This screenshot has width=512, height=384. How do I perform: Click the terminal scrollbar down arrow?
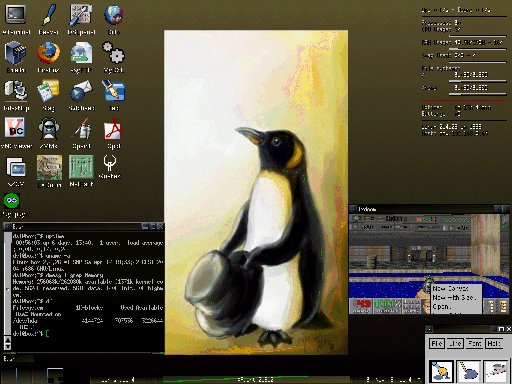coord(7,347)
